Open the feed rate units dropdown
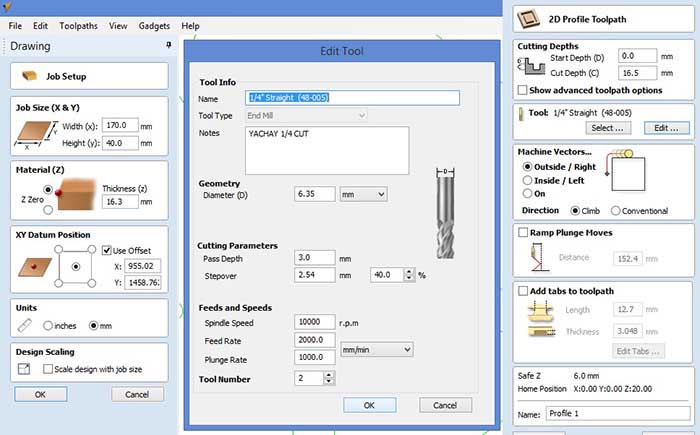This screenshot has height=435, width=700. pyautogui.click(x=377, y=350)
